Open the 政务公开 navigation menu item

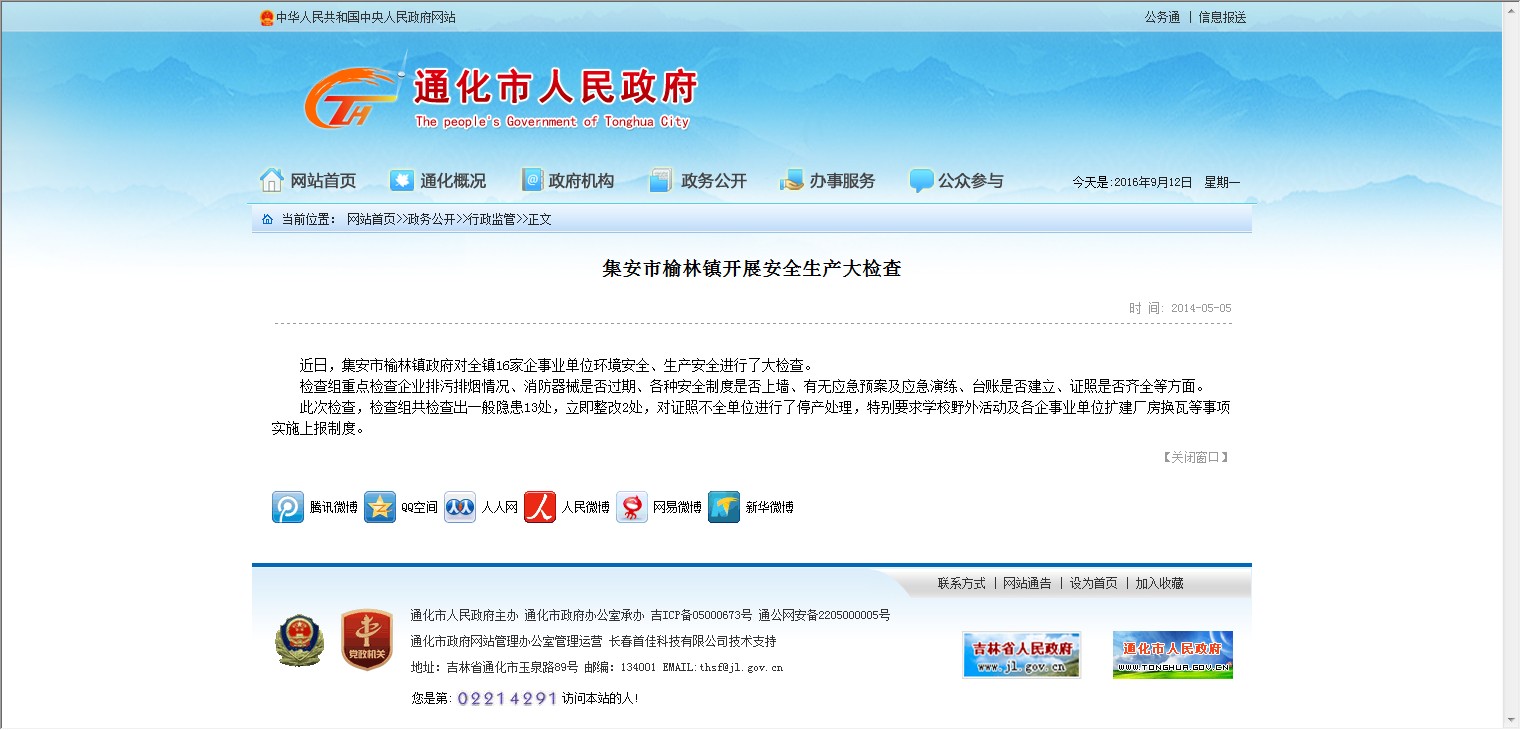[x=698, y=181]
